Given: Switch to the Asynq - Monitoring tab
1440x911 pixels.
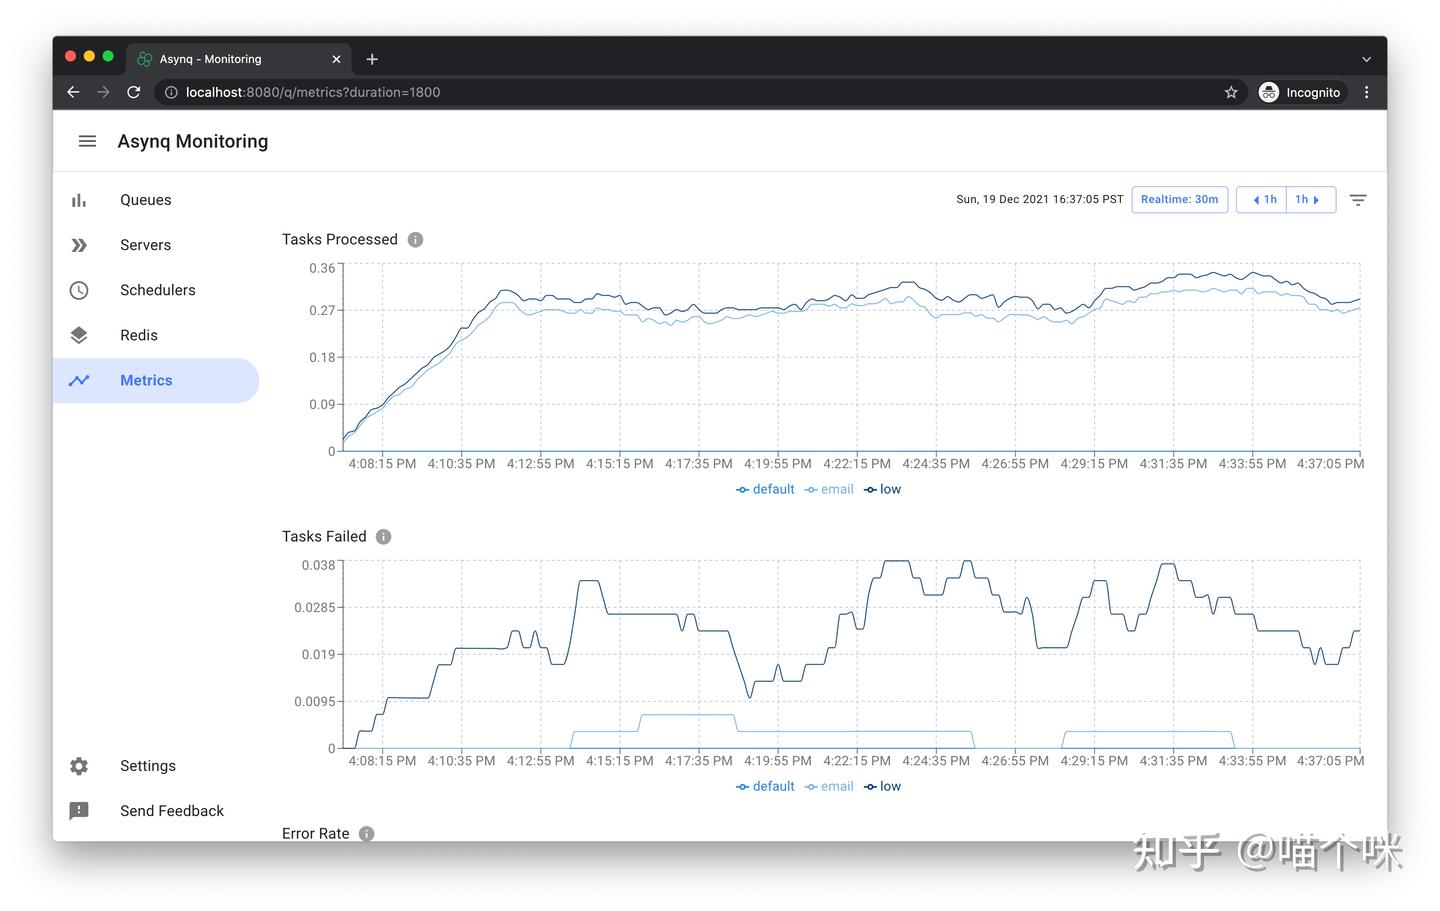Looking at the screenshot, I should point(210,59).
